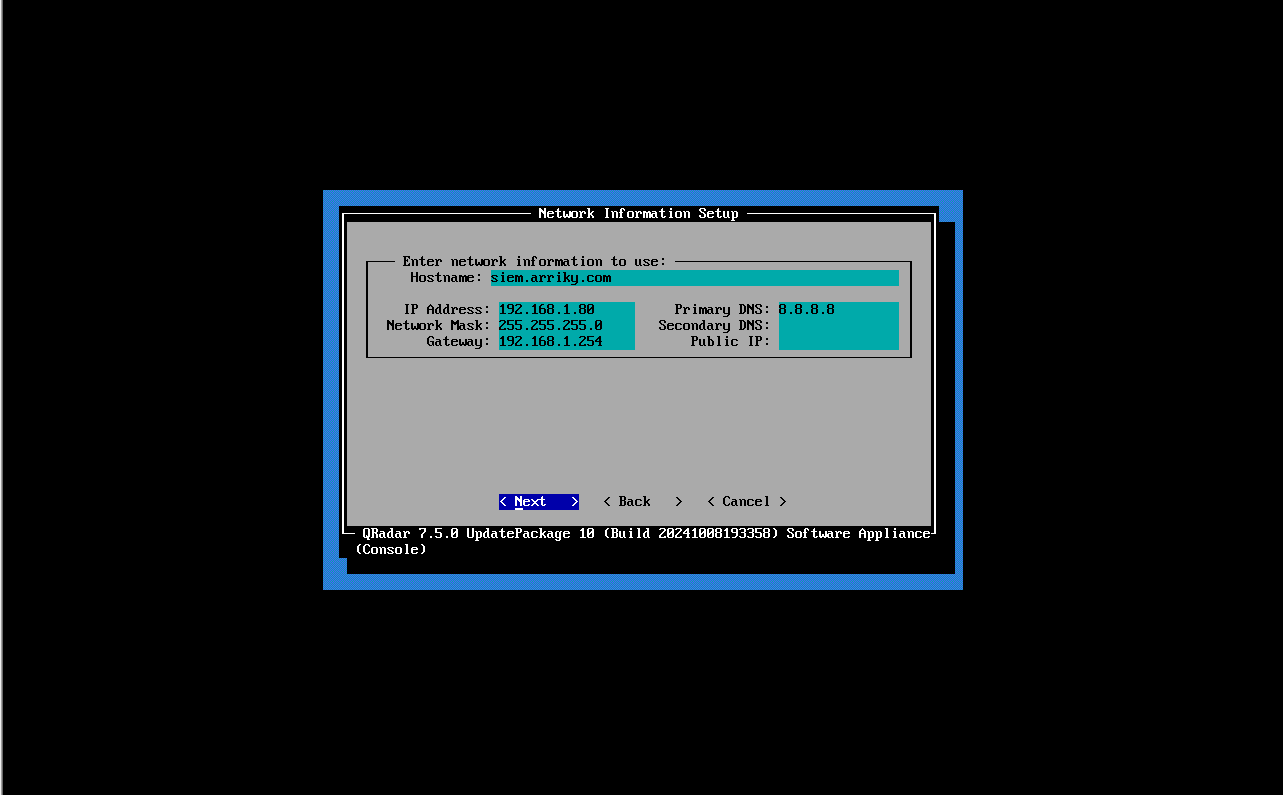Image resolution: width=1283 pixels, height=795 pixels.
Task: Select the empty Secondary DNS field
Action: (839, 326)
